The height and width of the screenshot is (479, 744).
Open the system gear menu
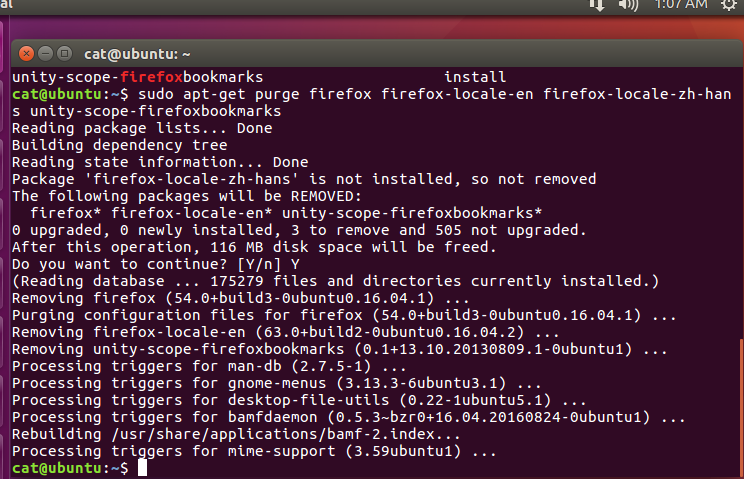click(728, 5)
